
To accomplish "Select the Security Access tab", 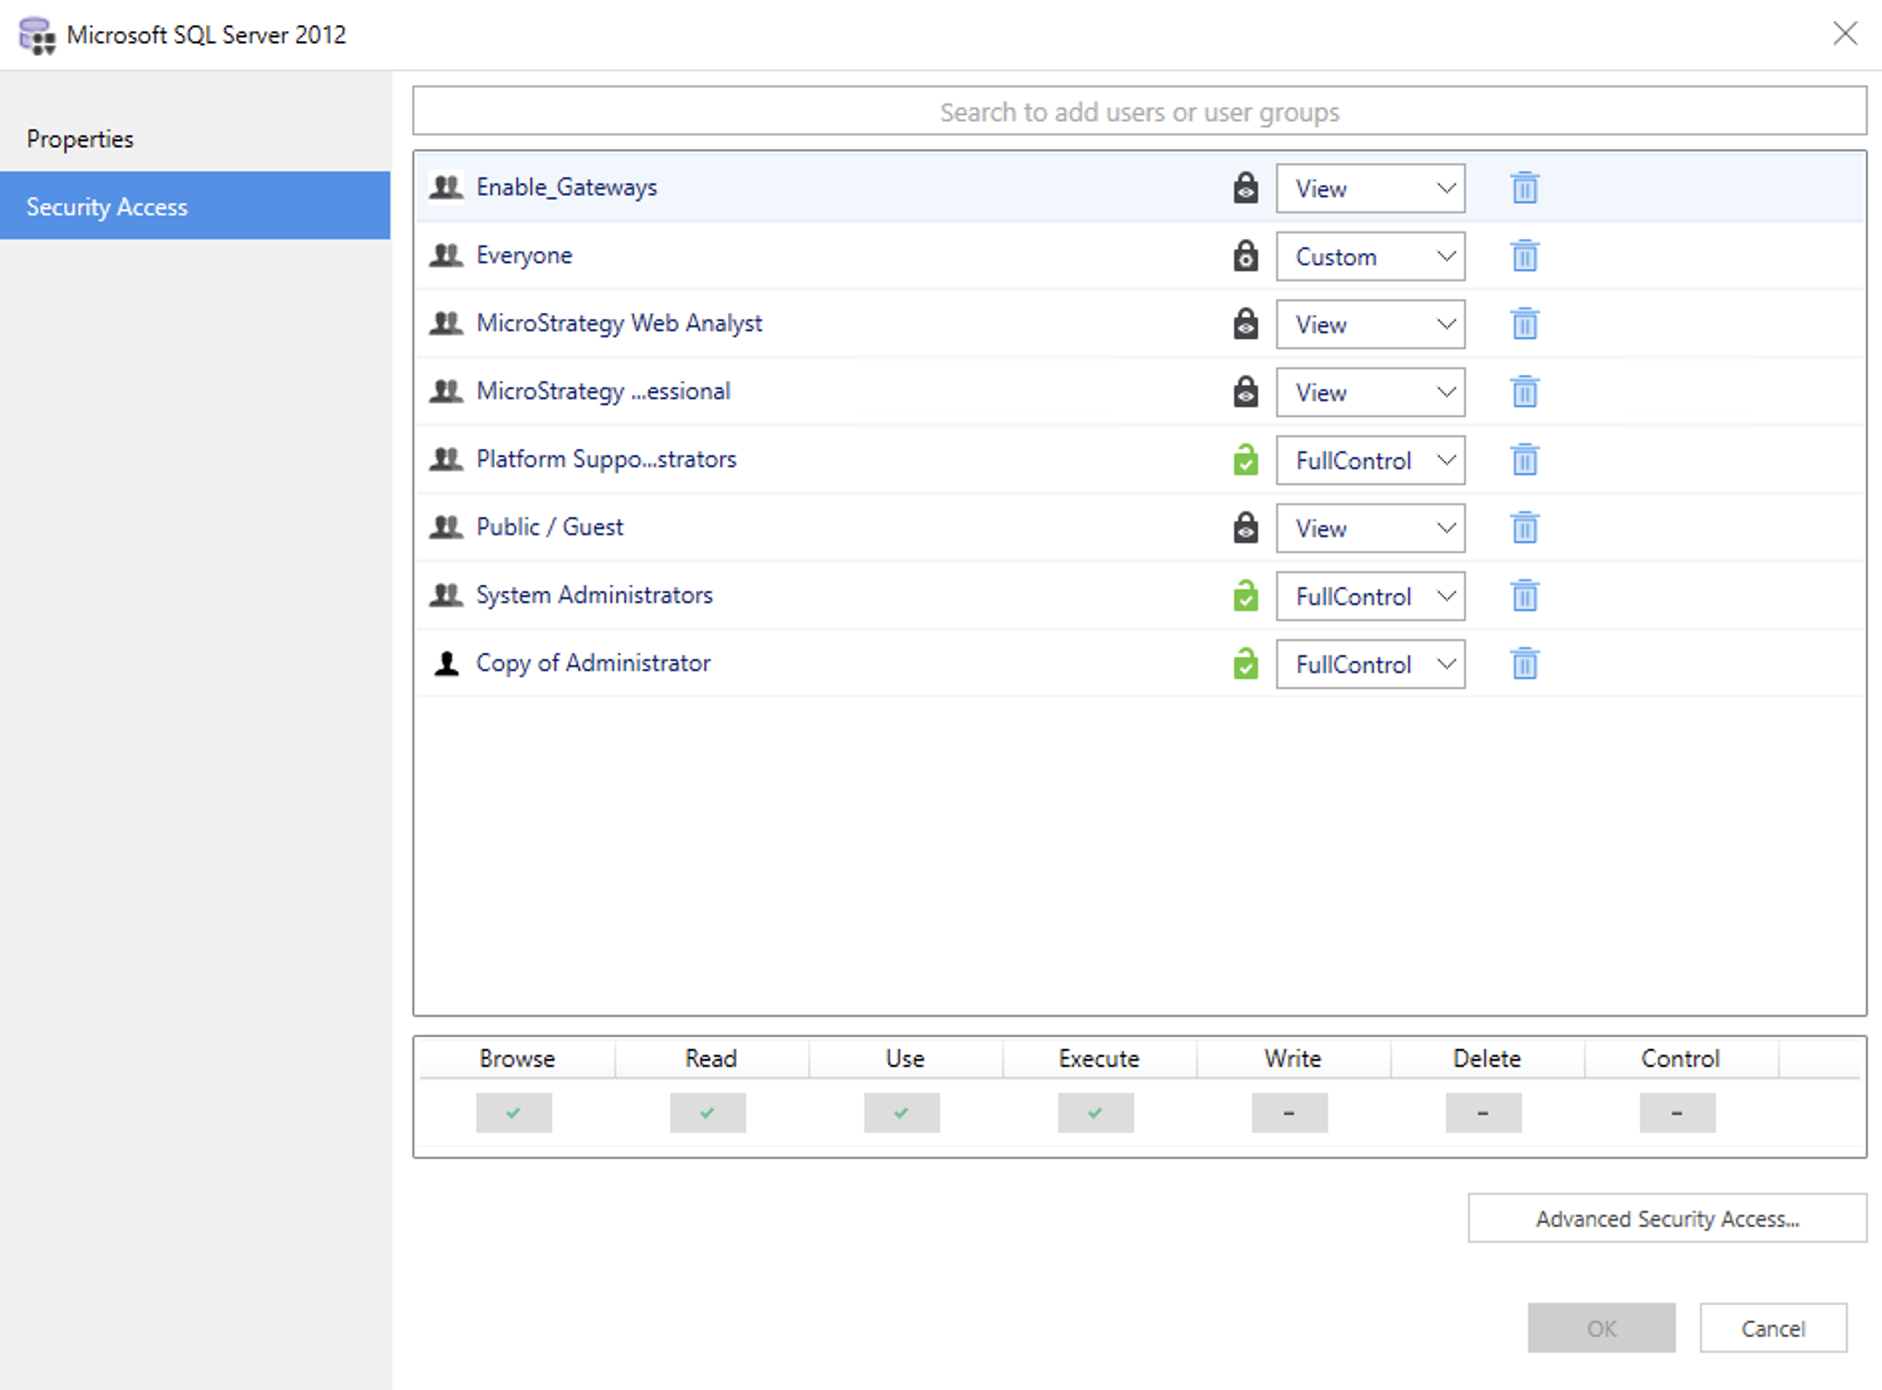I will tap(107, 207).
